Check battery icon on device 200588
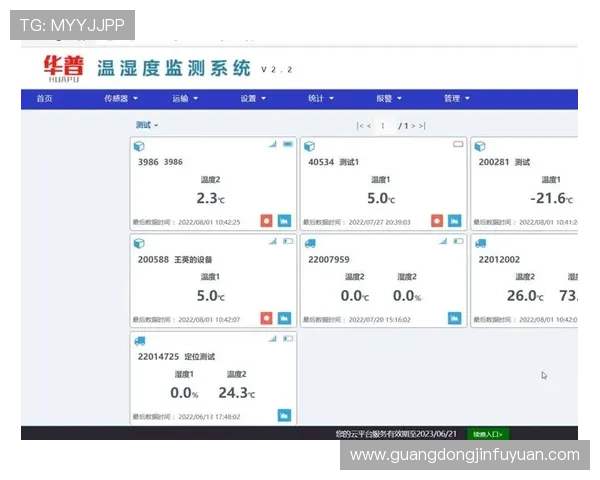The height and width of the screenshot is (480, 600). point(288,241)
